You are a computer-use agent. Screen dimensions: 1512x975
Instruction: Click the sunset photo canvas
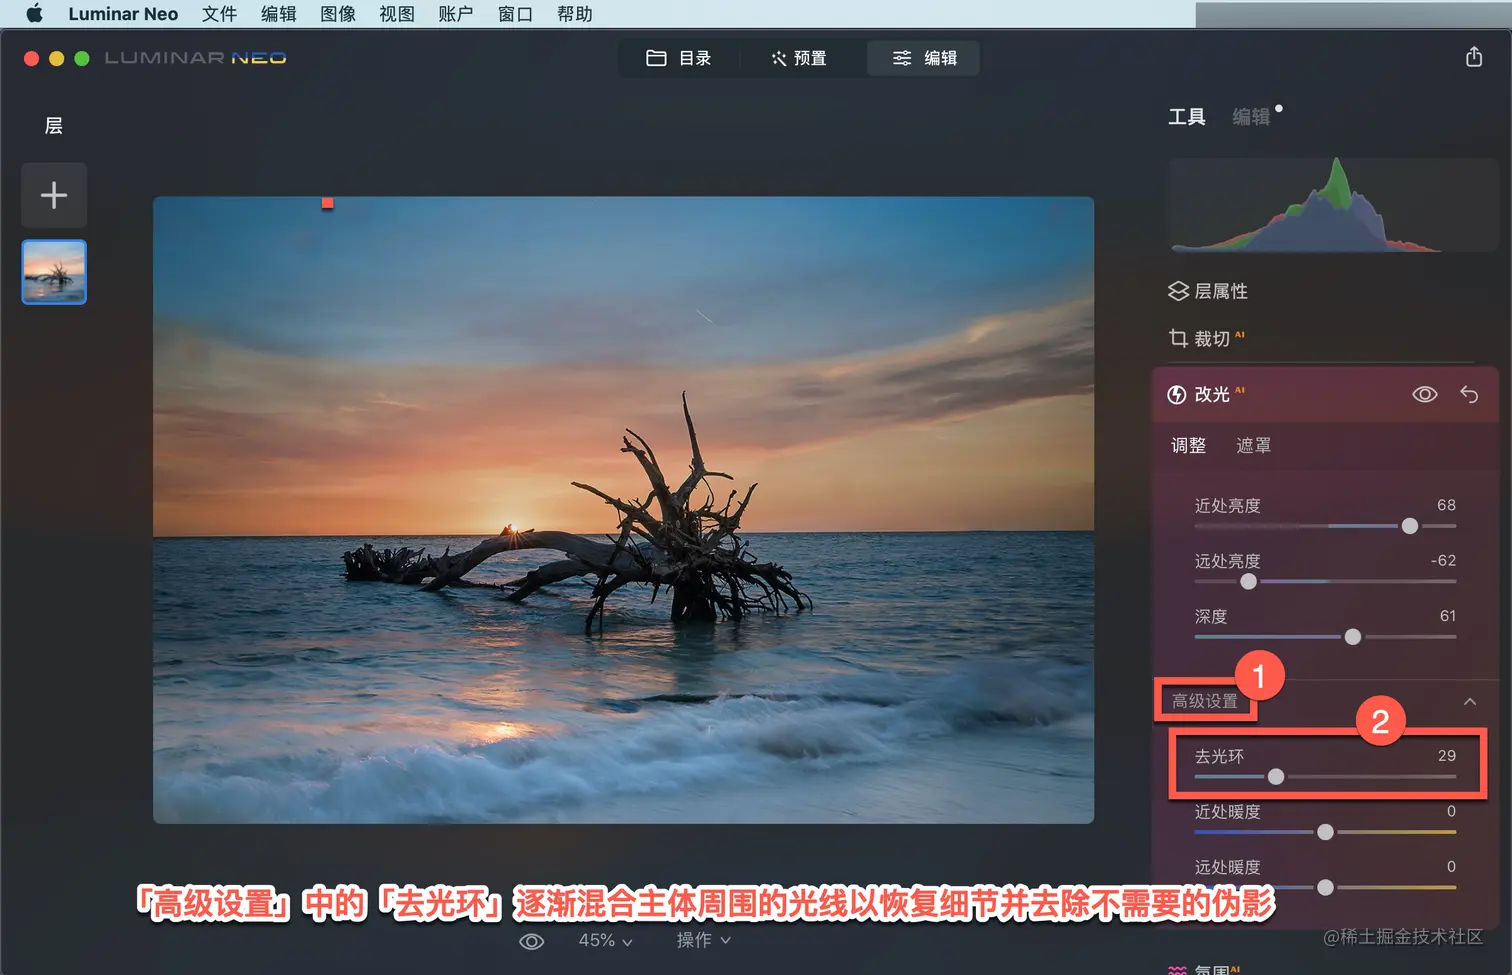tap(623, 510)
